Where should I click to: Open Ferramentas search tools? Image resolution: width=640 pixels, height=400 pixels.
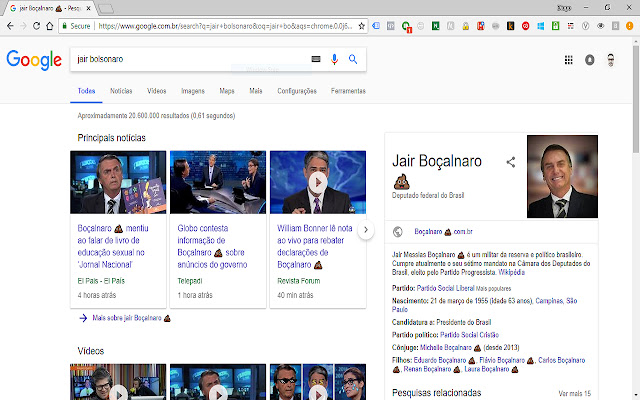click(348, 91)
